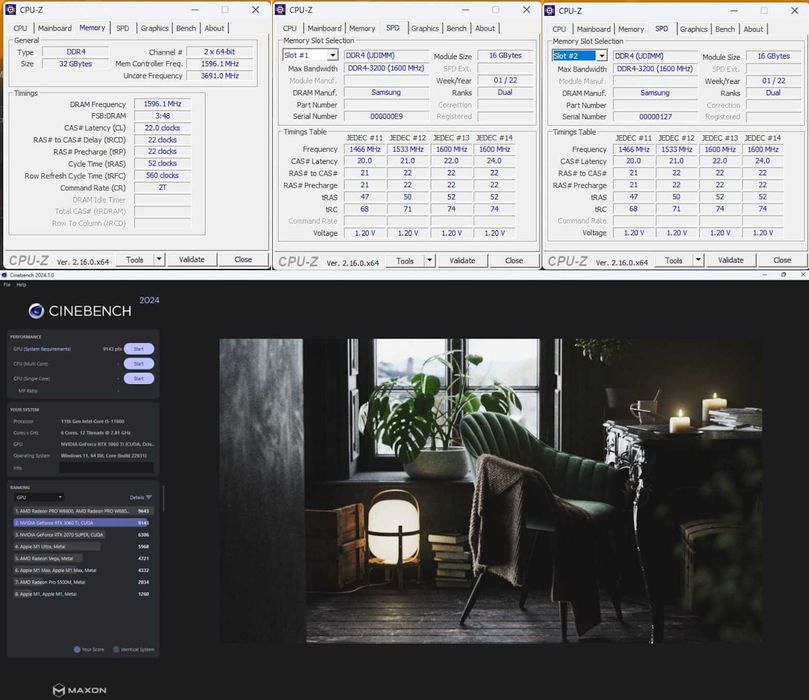Expand the Tools arrow in the Memory CPU-Z window
The height and width of the screenshot is (700, 809).
pyautogui.click(x=159, y=259)
